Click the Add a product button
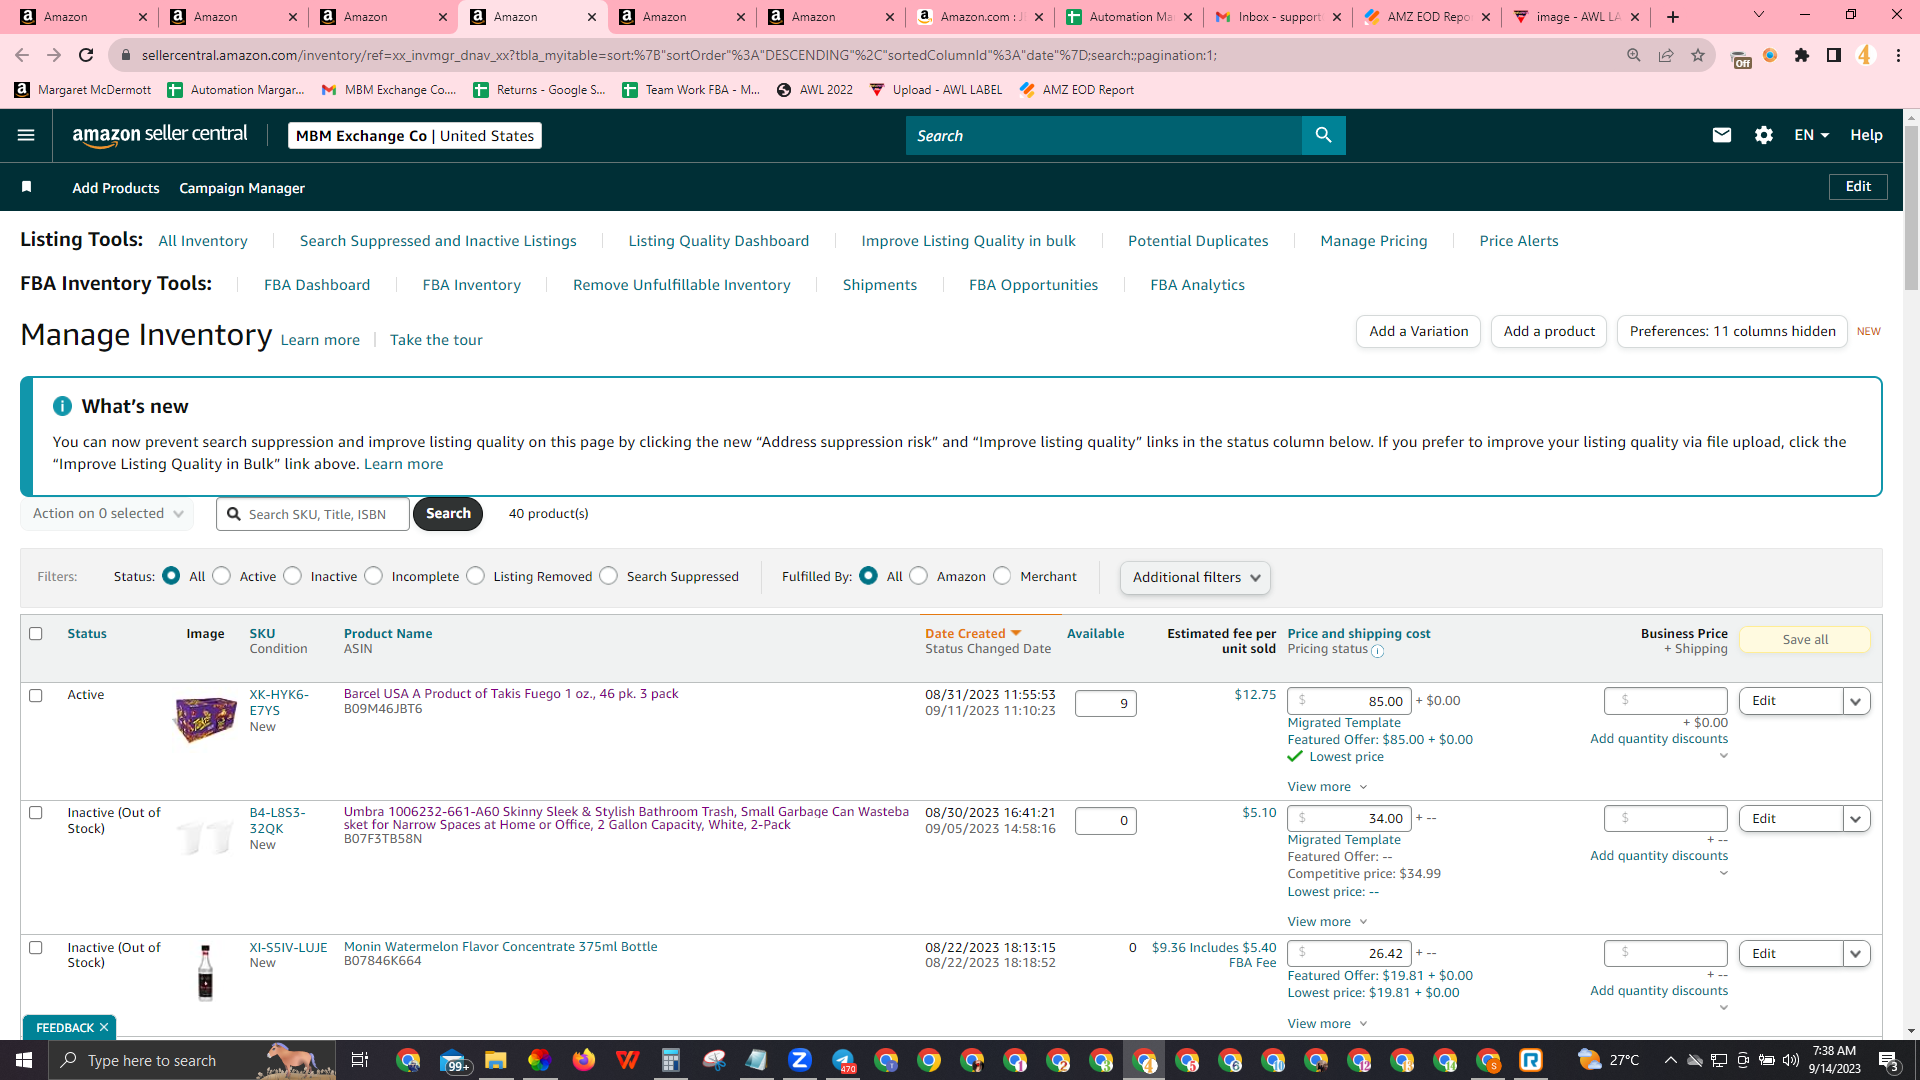The image size is (1920, 1080). point(1549,332)
